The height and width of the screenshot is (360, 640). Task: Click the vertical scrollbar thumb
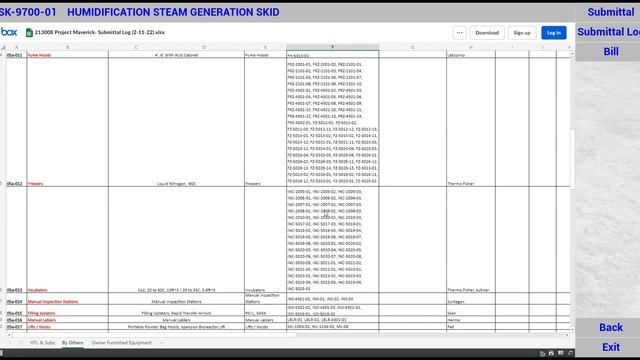[x=572, y=159]
